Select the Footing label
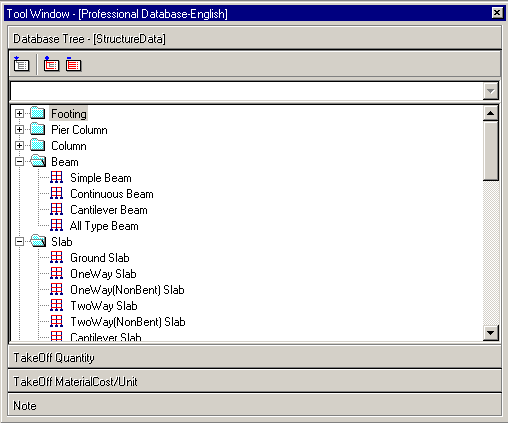 [69, 114]
